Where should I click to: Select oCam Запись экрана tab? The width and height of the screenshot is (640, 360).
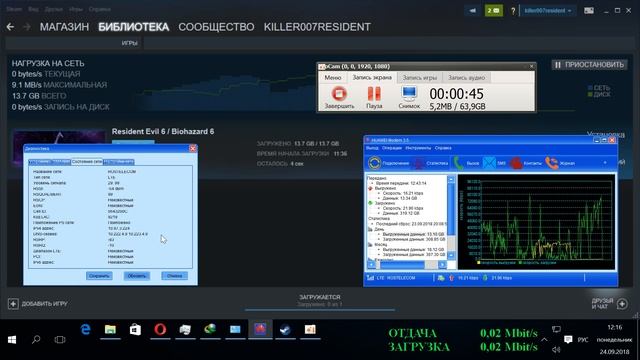click(372, 78)
